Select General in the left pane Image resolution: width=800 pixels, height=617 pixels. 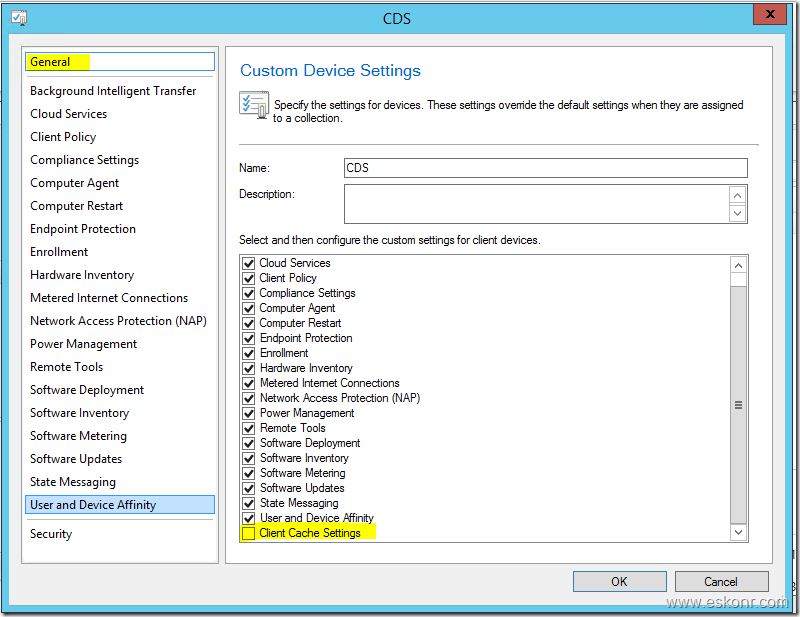(x=50, y=62)
